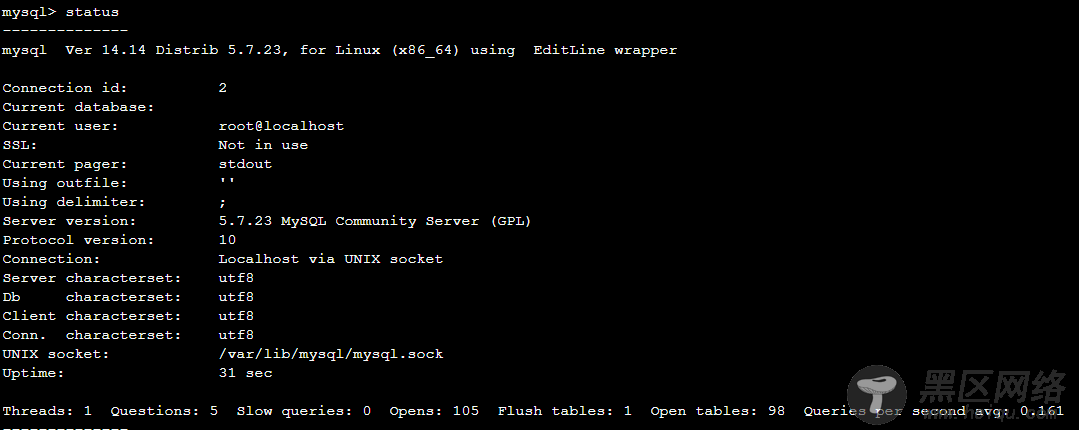Image resolution: width=1079 pixels, height=430 pixels.
Task: Click the EditLine wrapper text
Action: [605, 50]
